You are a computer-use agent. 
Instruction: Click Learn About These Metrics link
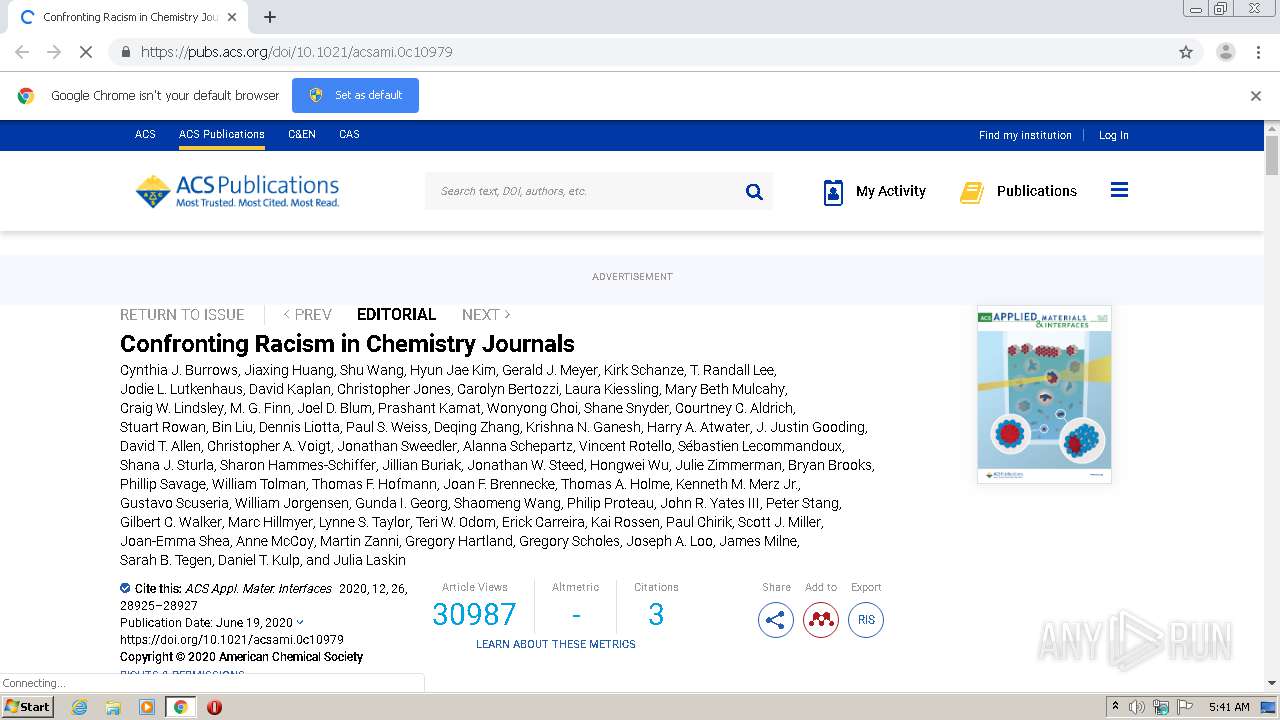556,644
